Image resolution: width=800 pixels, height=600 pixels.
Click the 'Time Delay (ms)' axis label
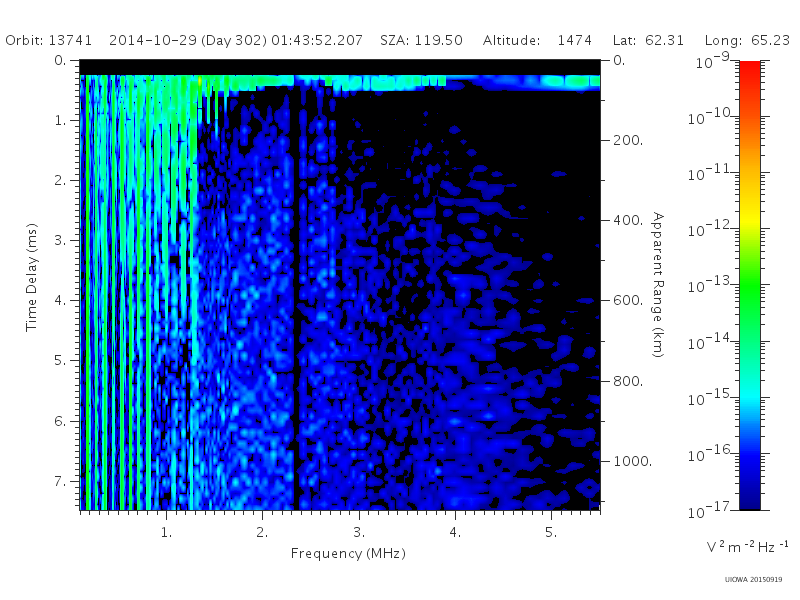[32, 277]
